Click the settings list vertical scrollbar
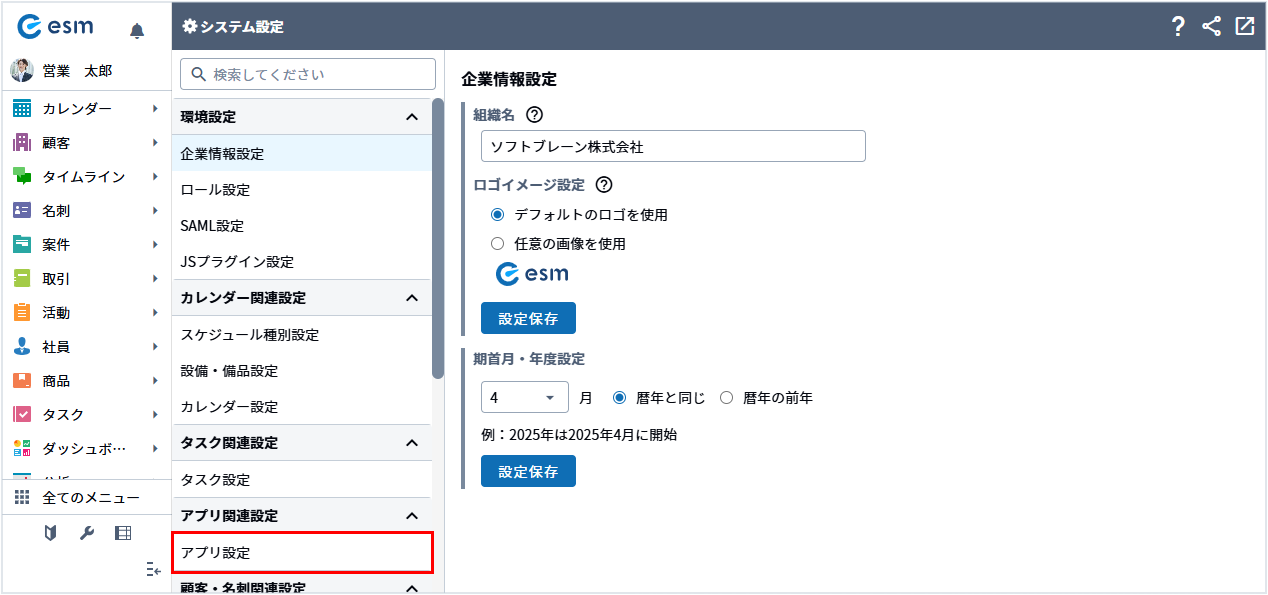 (438, 238)
